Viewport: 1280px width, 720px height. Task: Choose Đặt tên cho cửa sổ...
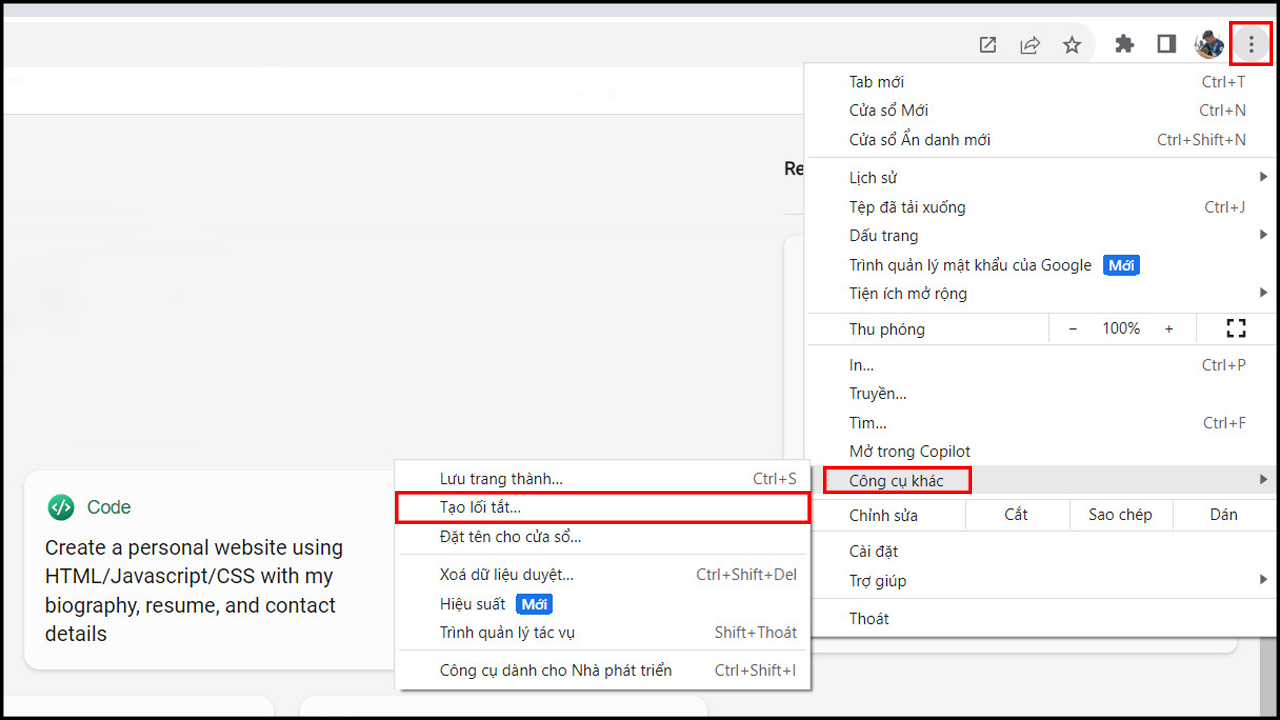tap(603, 537)
